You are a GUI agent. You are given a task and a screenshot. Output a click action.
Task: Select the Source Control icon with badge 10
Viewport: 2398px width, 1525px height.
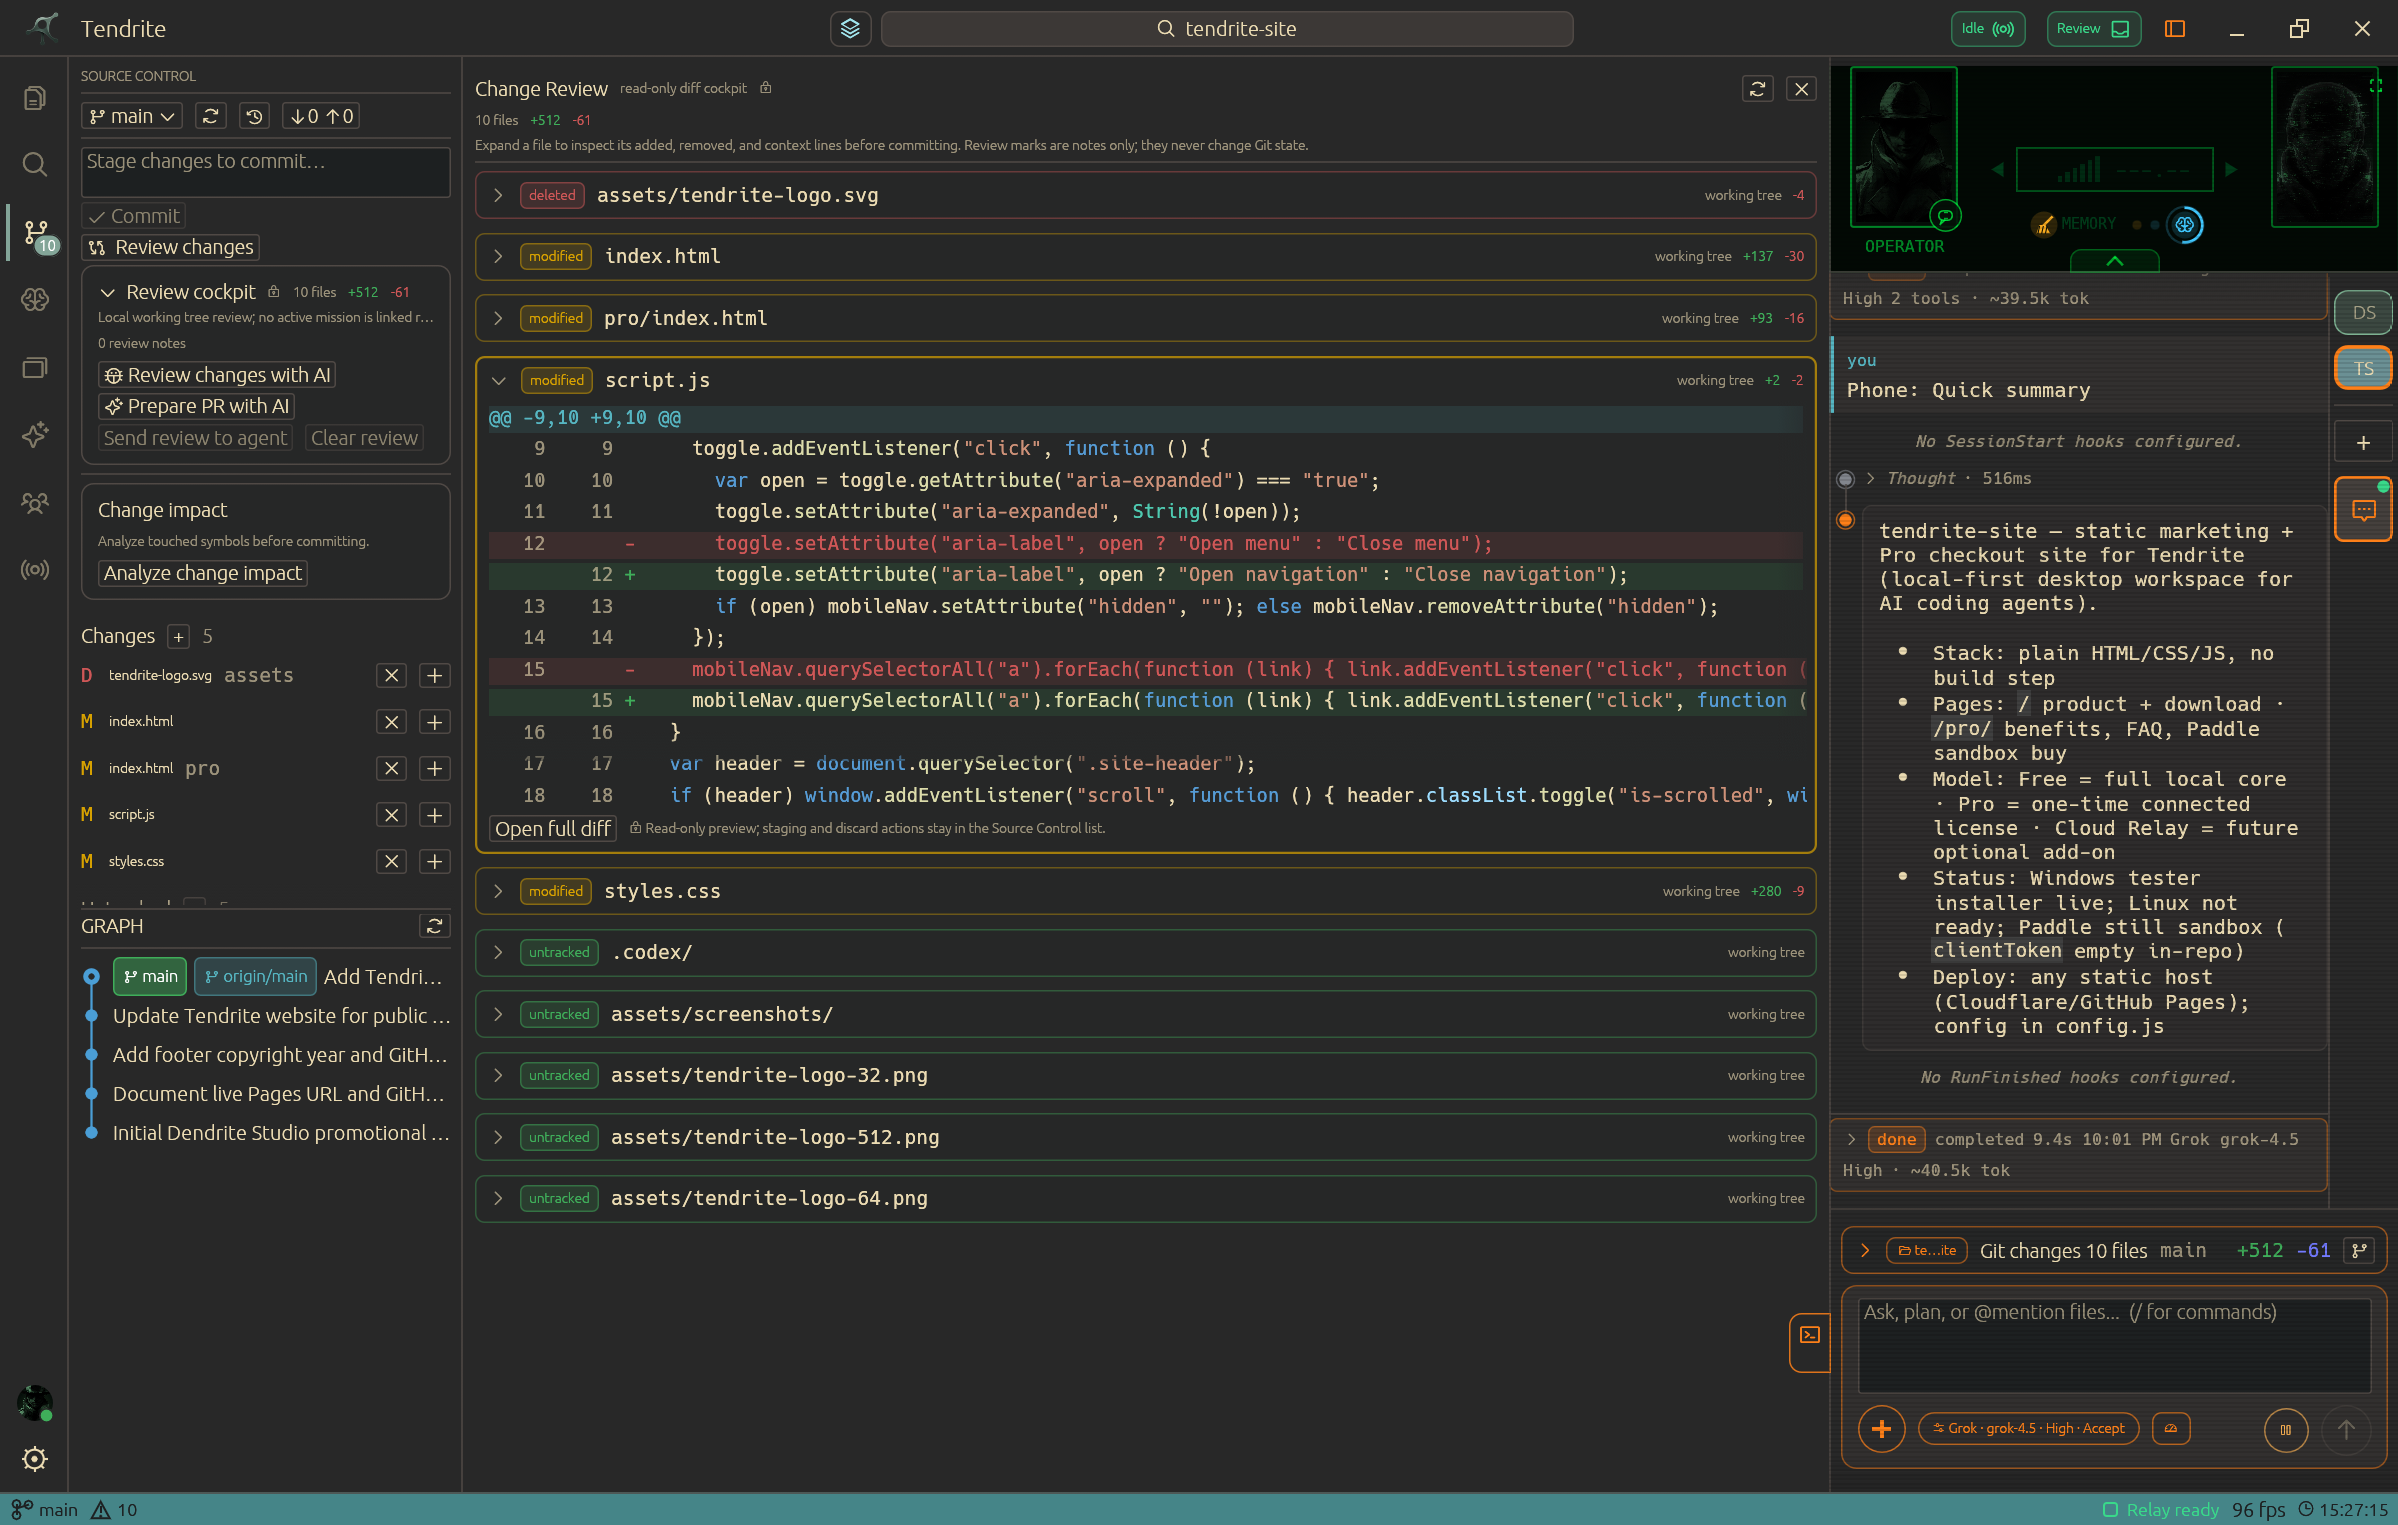tap(37, 234)
